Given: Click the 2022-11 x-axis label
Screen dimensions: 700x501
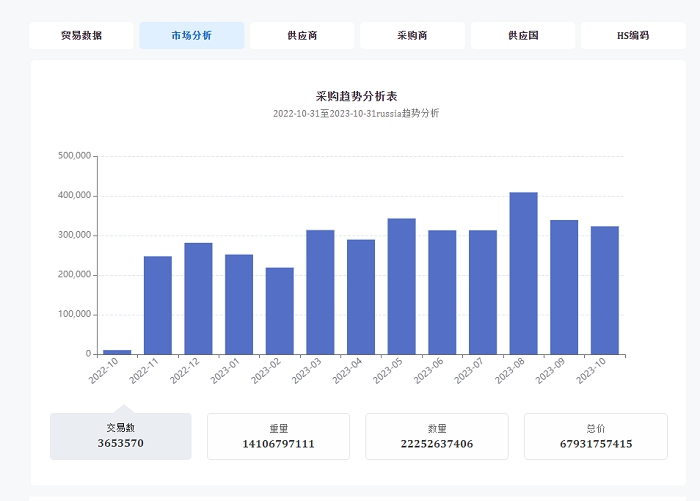Looking at the screenshot, I should (144, 371).
